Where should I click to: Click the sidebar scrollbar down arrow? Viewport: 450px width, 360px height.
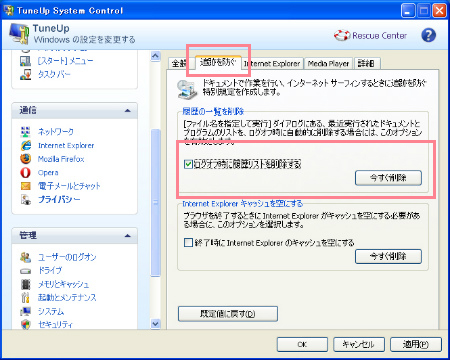(x=156, y=324)
